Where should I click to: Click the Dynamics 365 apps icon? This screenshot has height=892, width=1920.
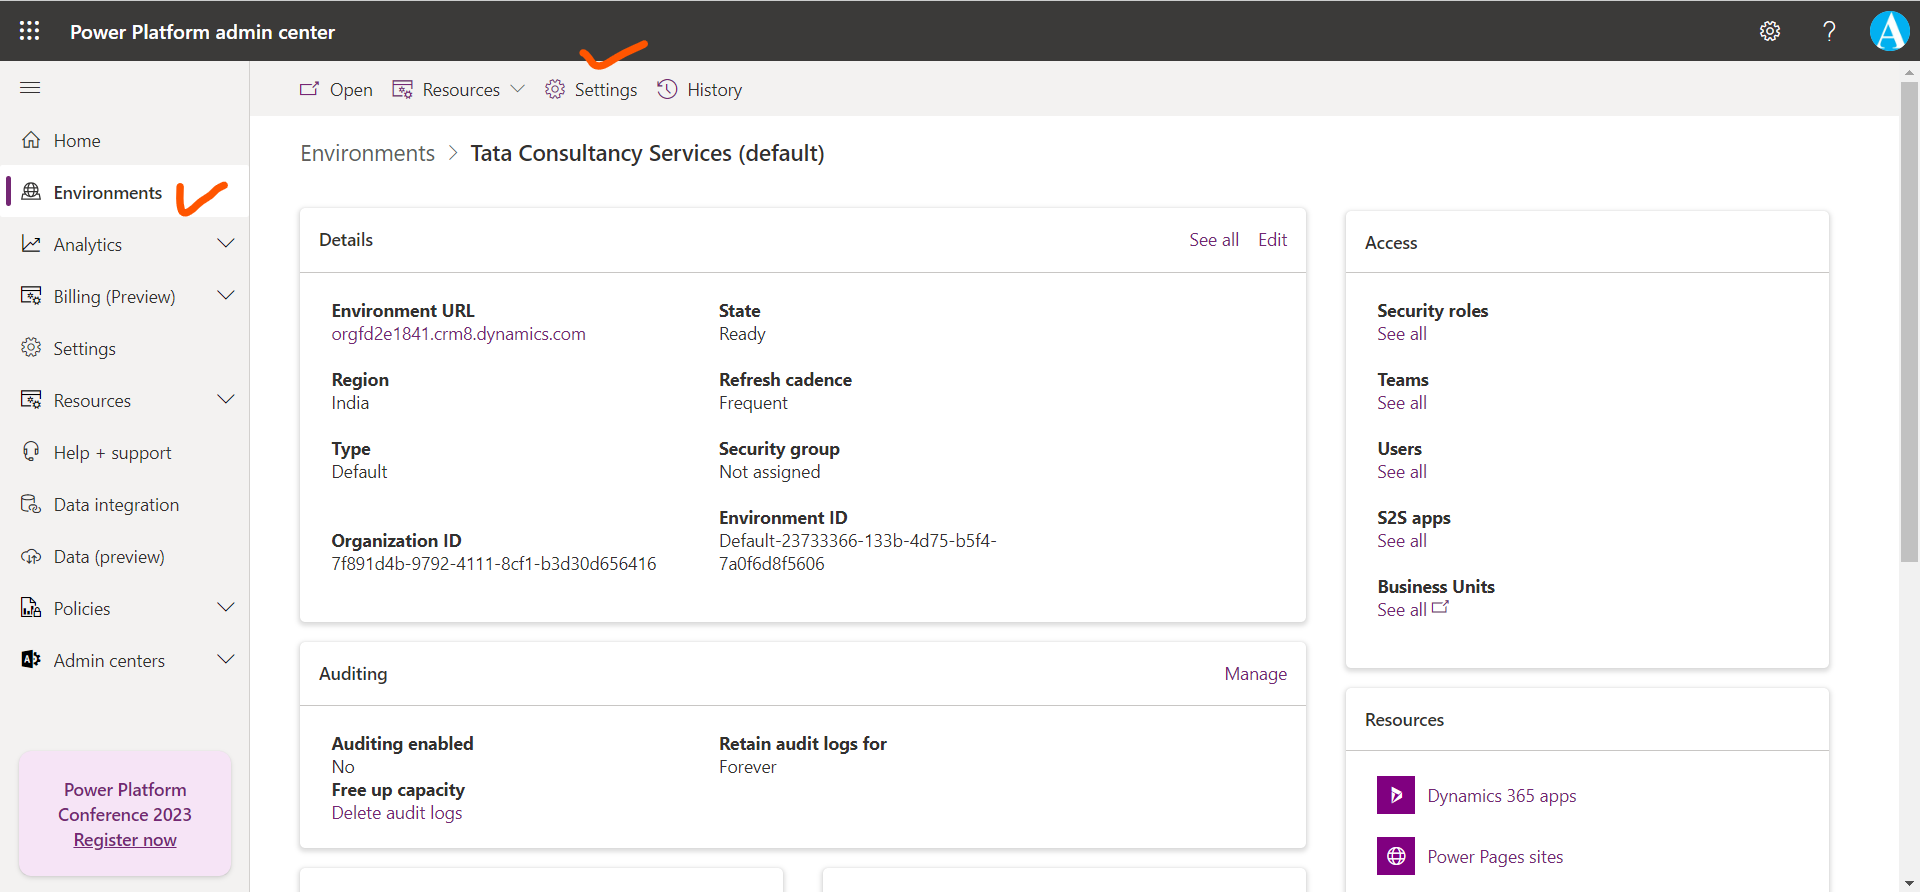click(x=1395, y=796)
